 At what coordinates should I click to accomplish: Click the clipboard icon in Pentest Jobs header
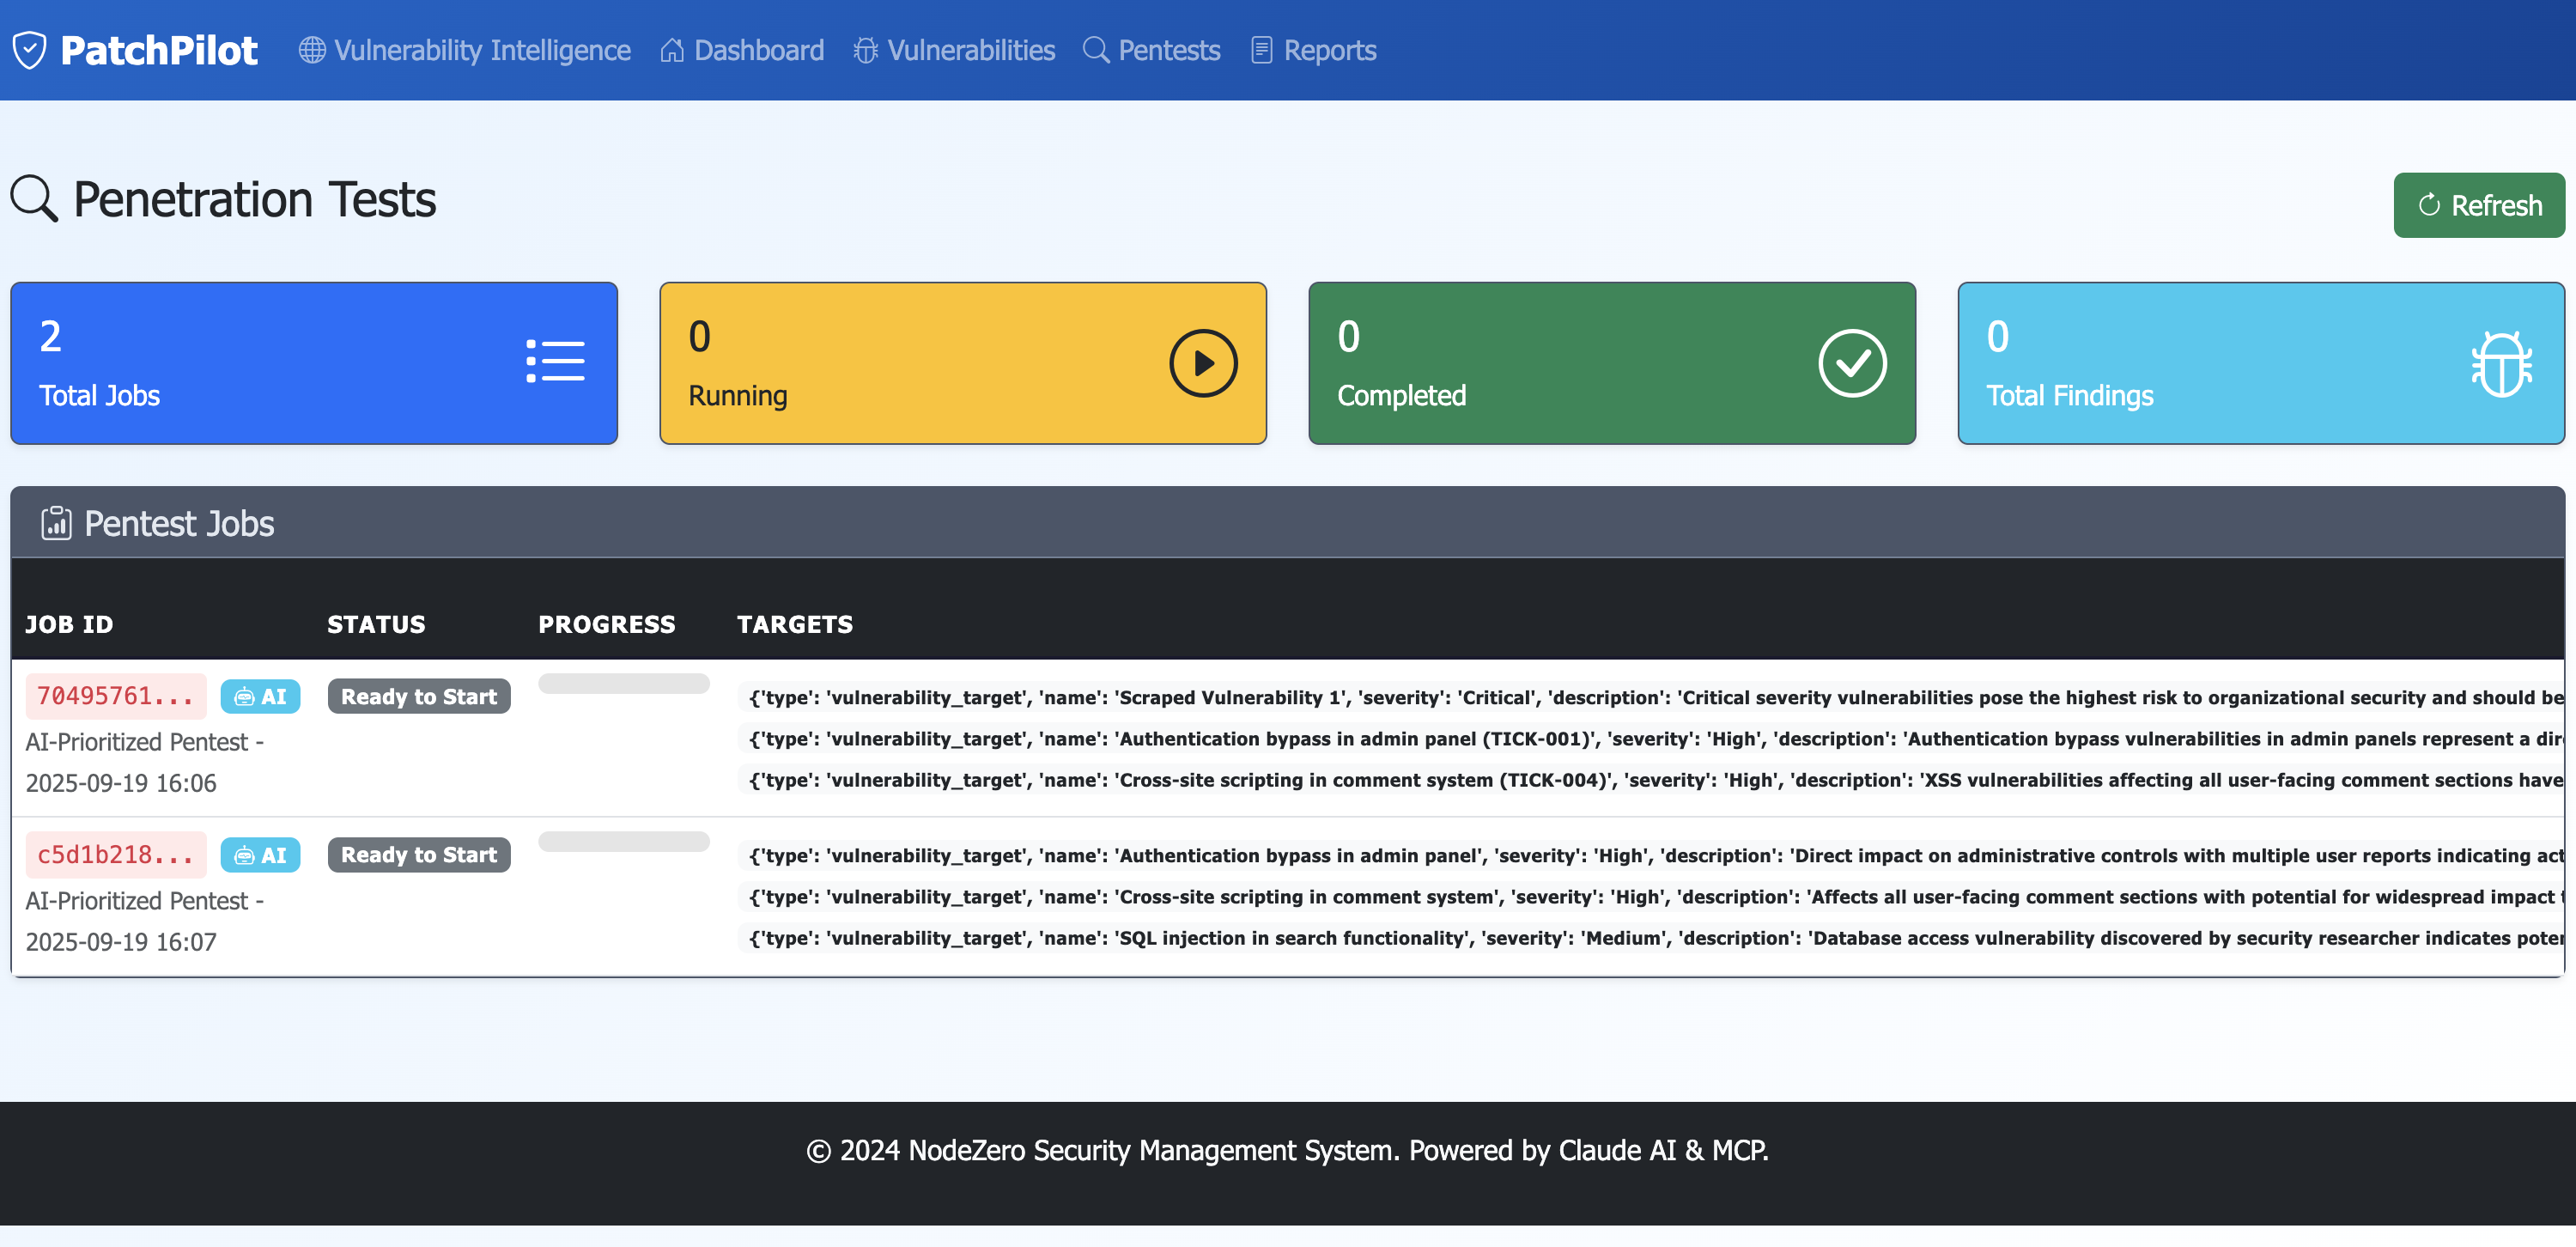[x=56, y=523]
